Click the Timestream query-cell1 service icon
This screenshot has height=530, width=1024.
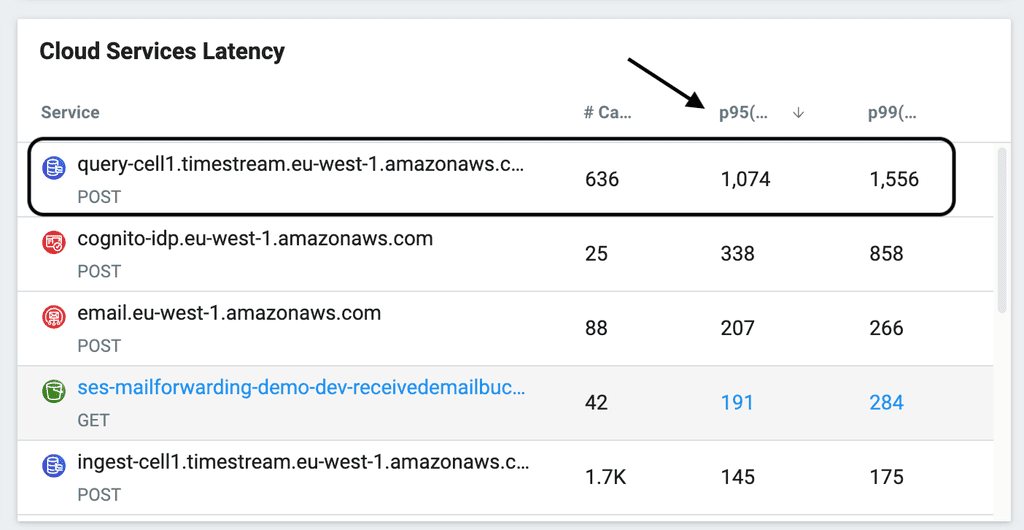pyautogui.click(x=54, y=167)
